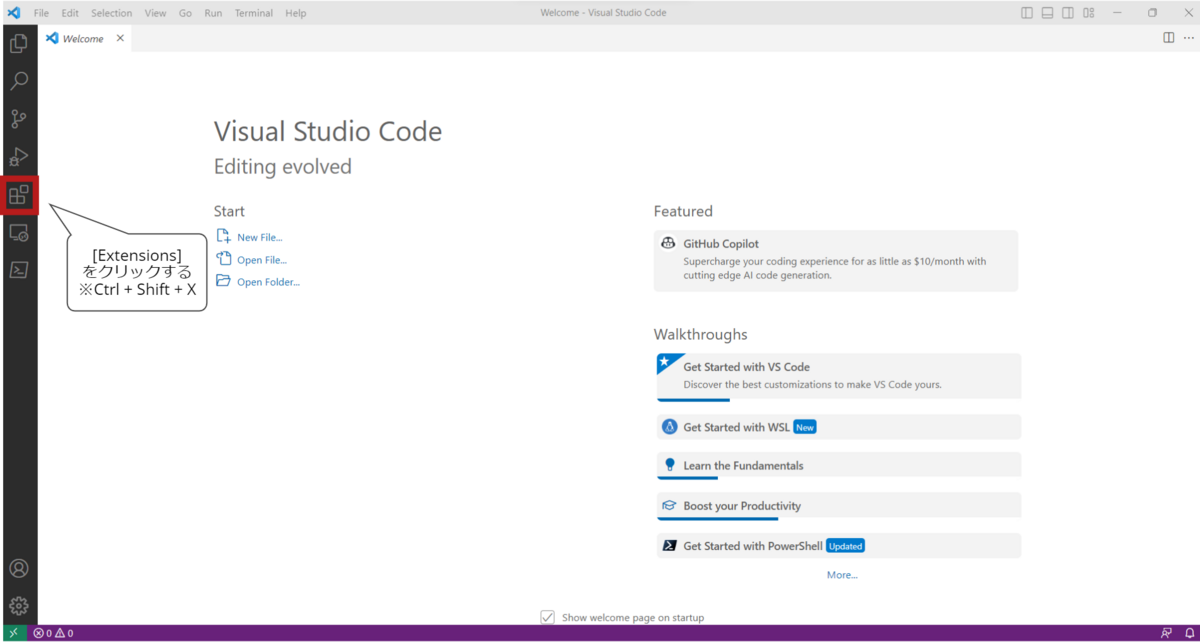Viewport: 1200px width, 642px height.
Task: Open Customize Layout icon in title bar
Action: pos(1089,13)
